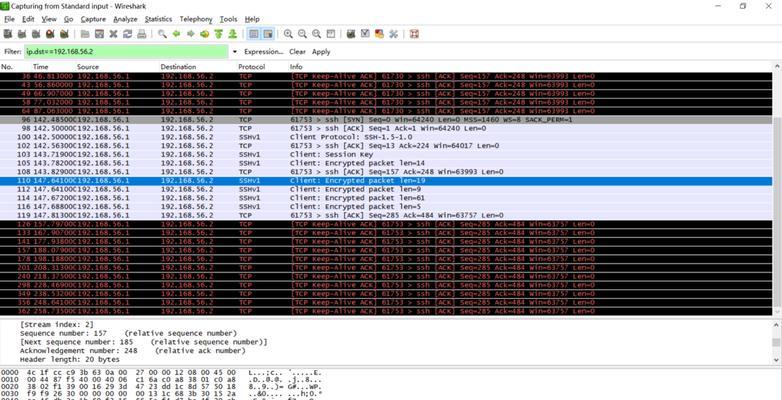
Task: Open Wireshark preferences icon
Action: click(393, 34)
